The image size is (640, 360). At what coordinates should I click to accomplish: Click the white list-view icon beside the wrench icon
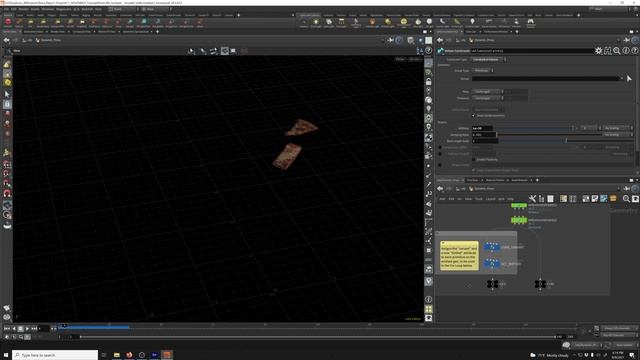coord(550,199)
